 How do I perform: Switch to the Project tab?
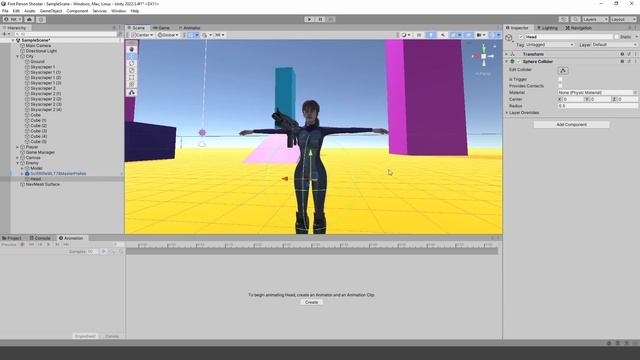[x=12, y=238]
